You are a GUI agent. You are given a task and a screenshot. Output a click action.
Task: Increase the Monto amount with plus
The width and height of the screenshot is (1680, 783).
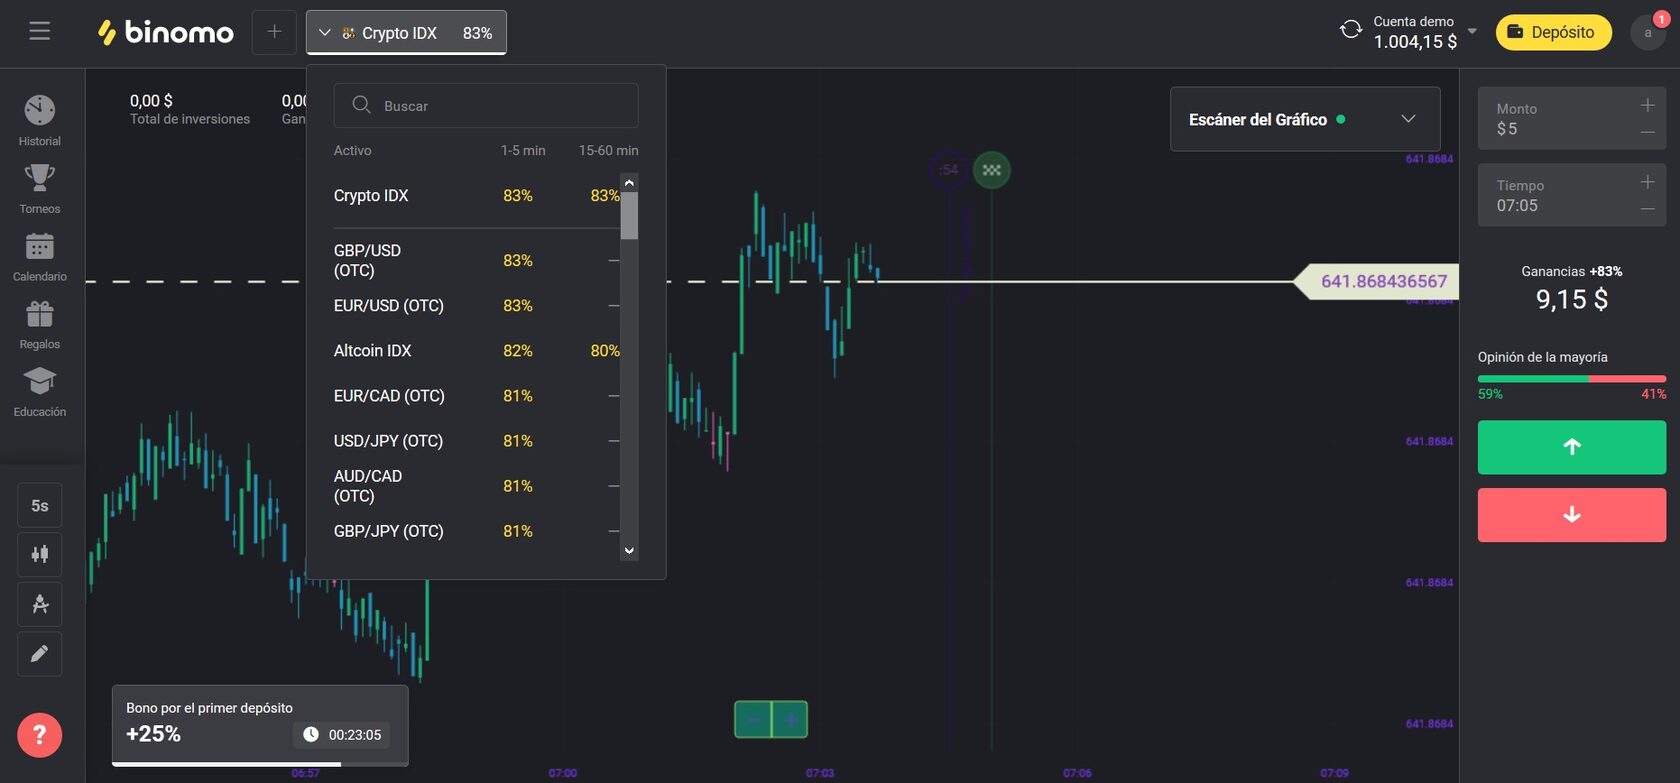(x=1647, y=105)
